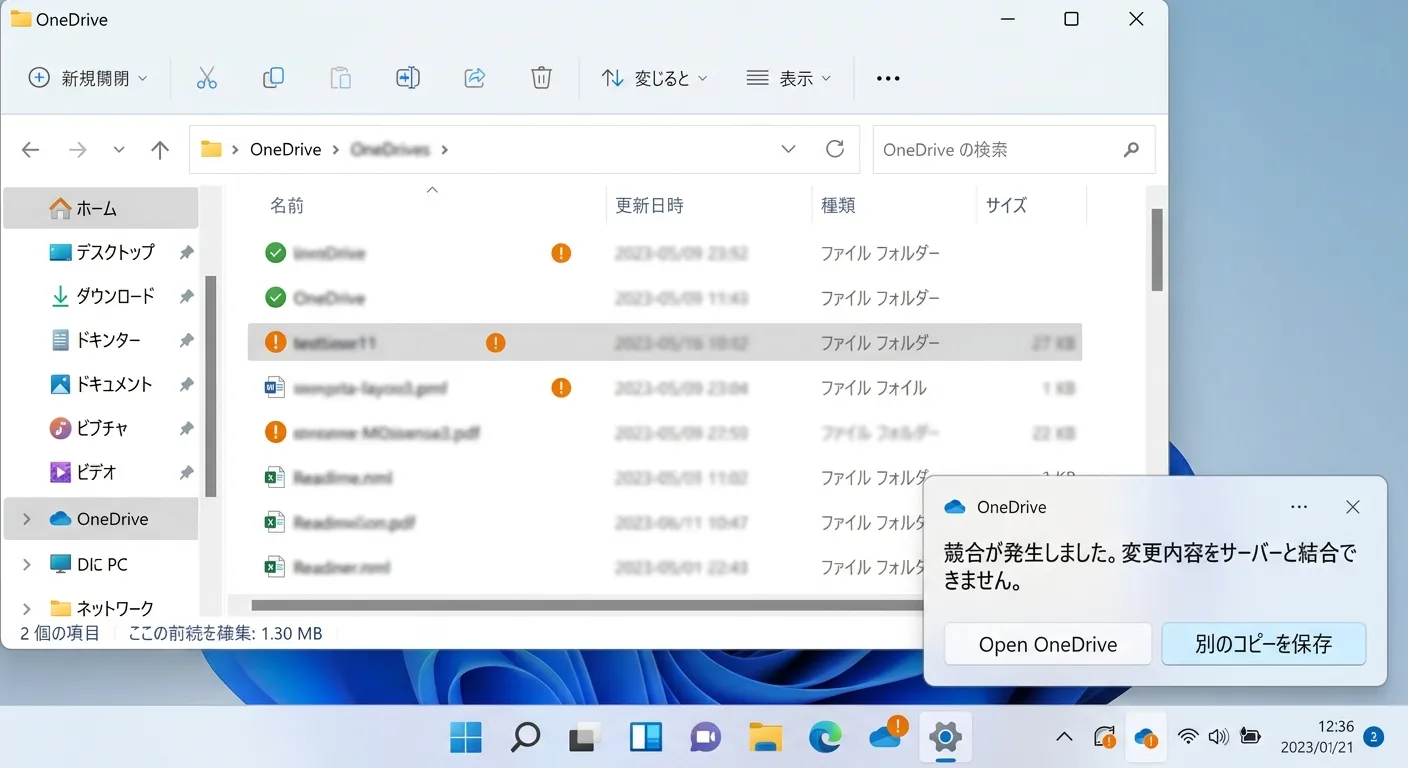Click the Copy icon in toolbar
Image resolution: width=1408 pixels, height=768 pixels.
click(273, 78)
